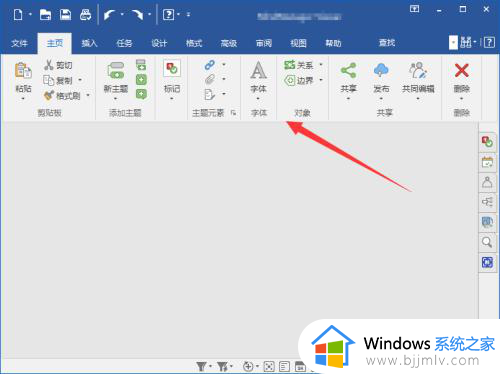Click the first filter funnel in status bar

pos(201,367)
